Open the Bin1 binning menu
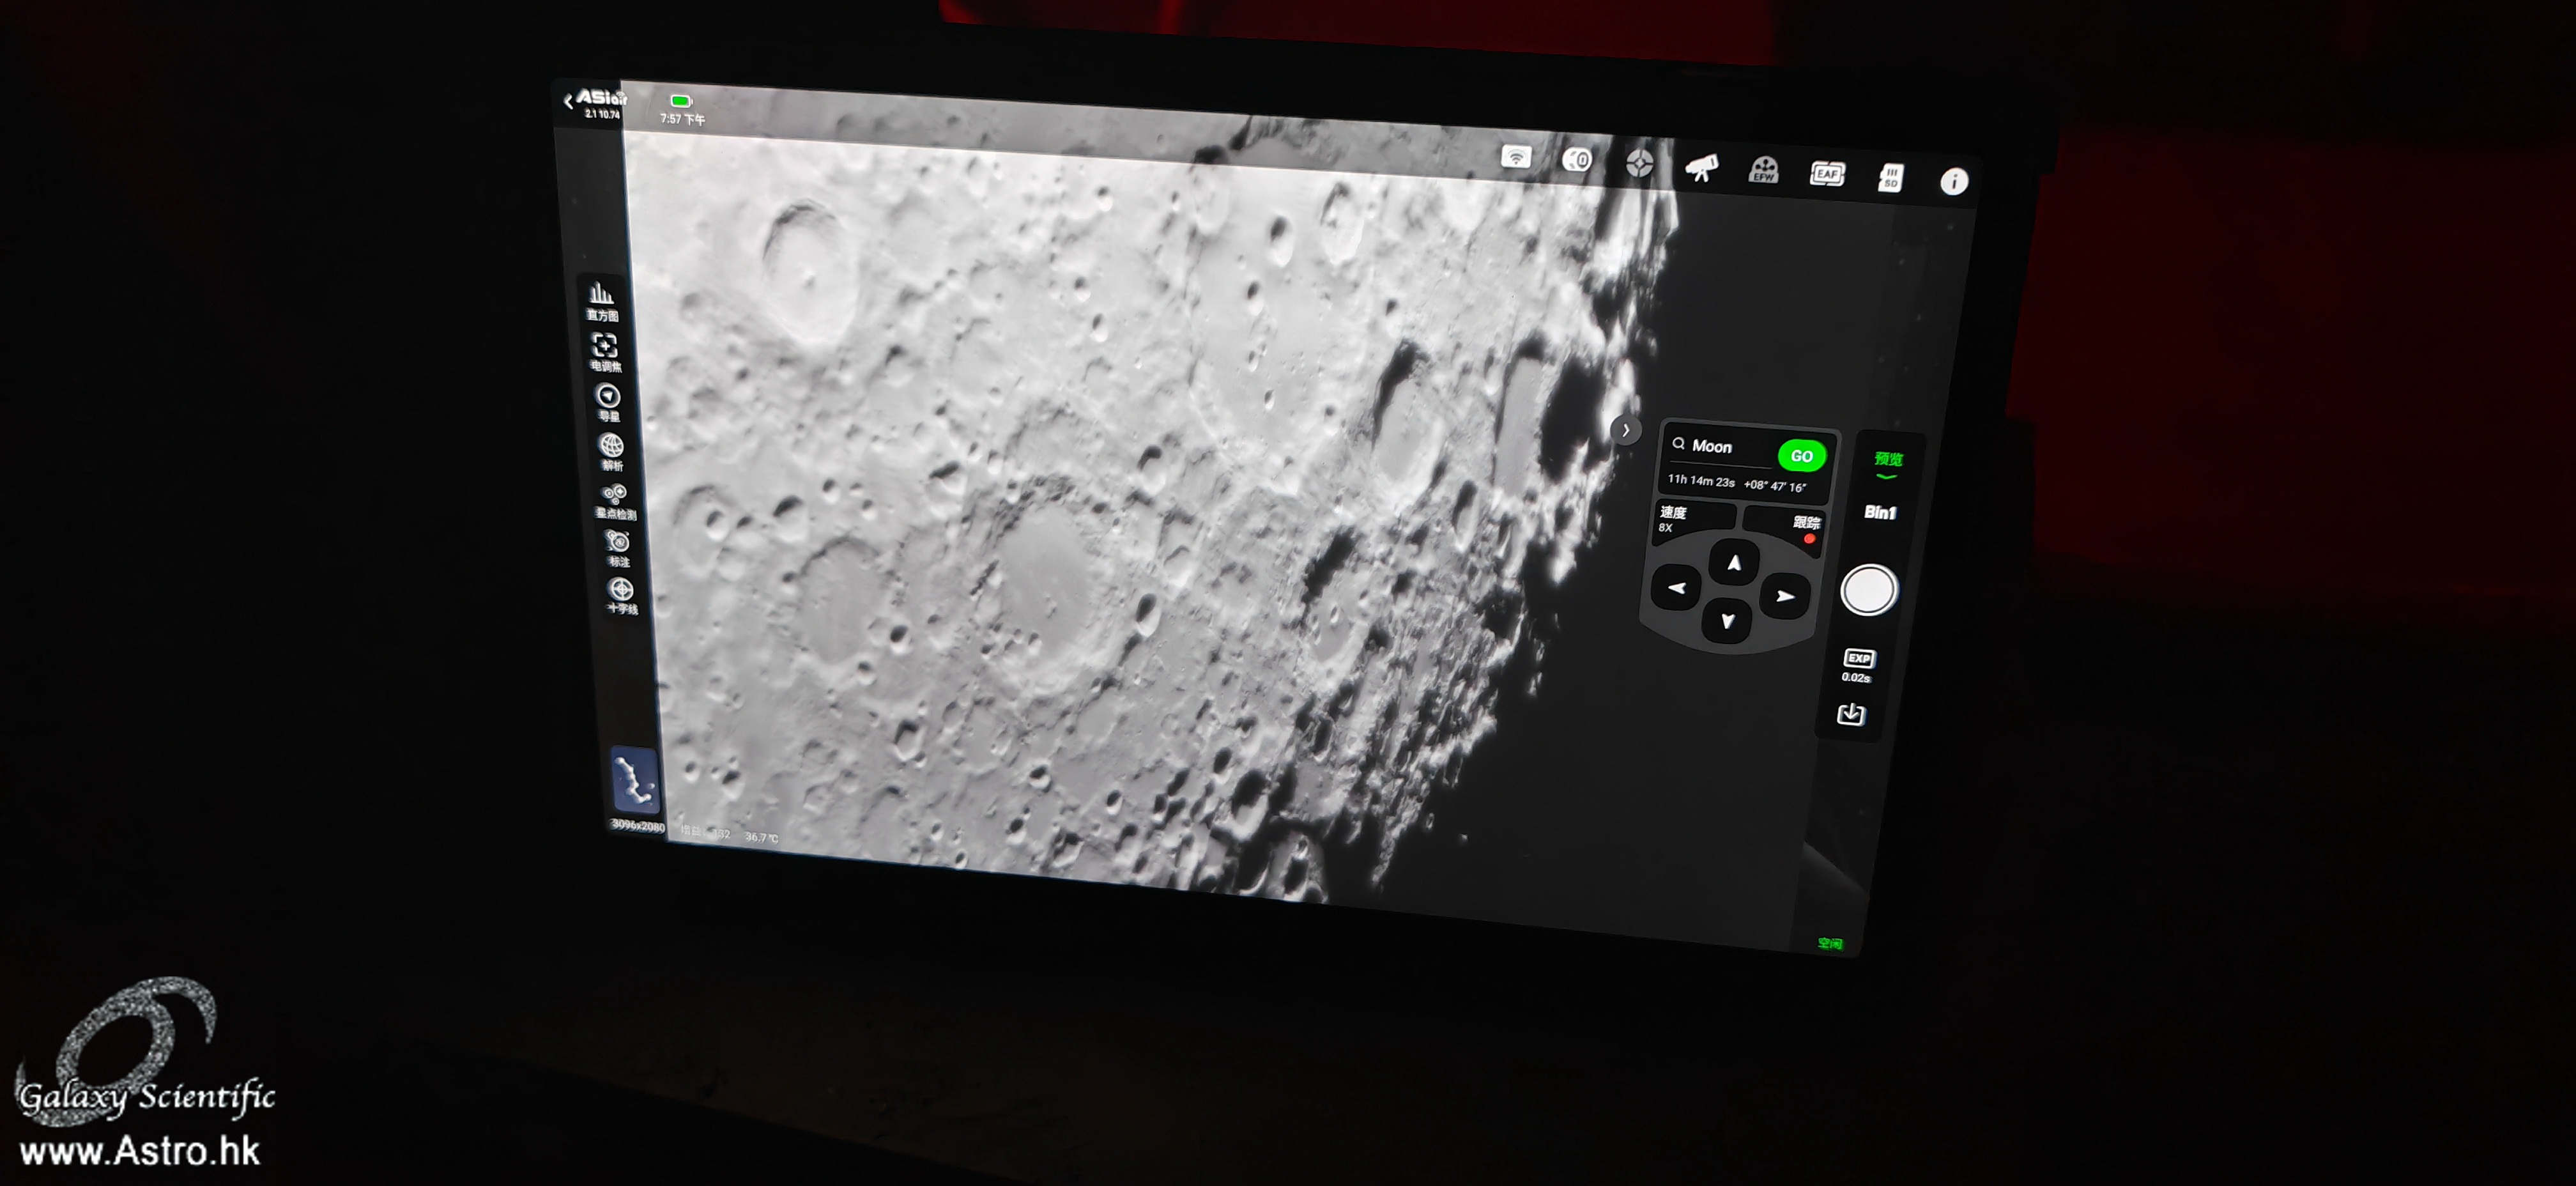This screenshot has width=2576, height=1186. [x=1880, y=512]
